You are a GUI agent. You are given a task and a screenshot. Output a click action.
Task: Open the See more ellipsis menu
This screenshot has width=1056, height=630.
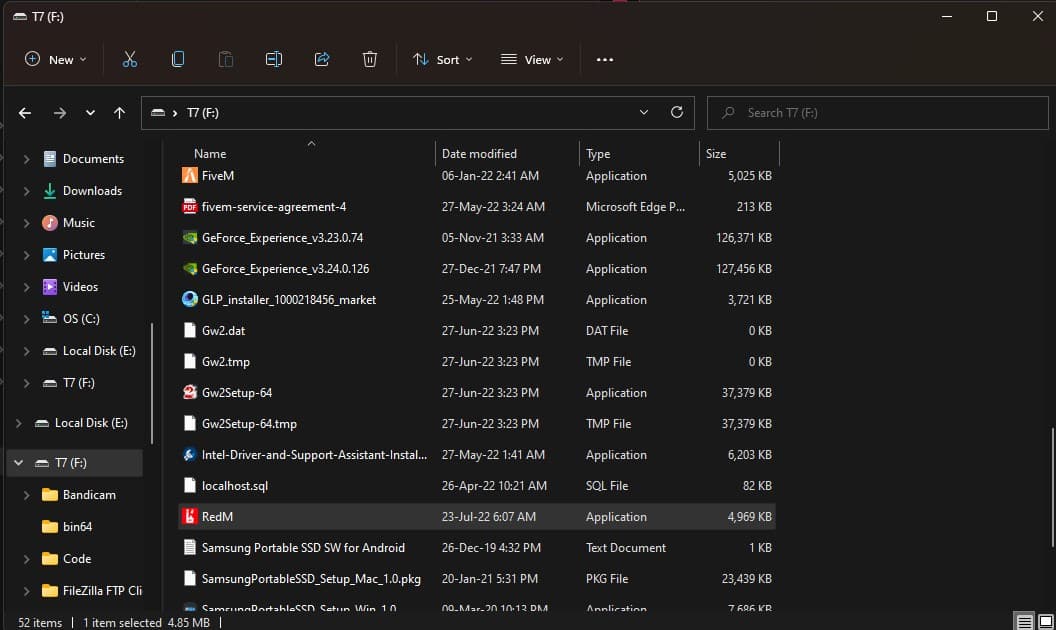tap(605, 59)
